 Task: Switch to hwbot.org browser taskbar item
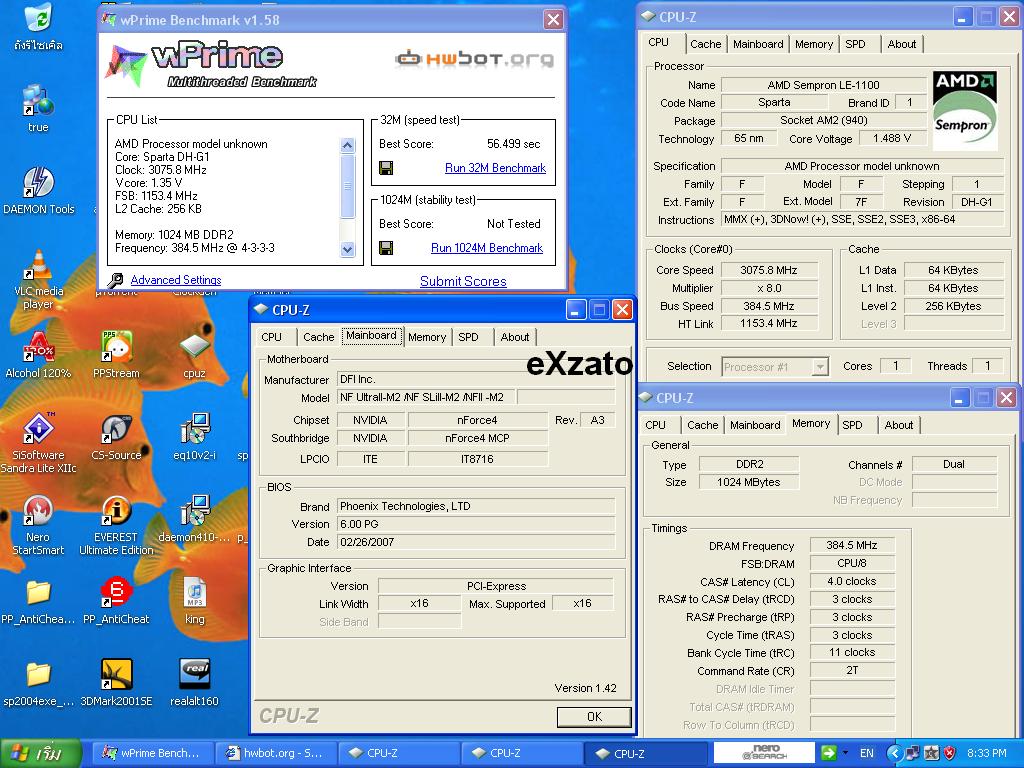pos(274,753)
